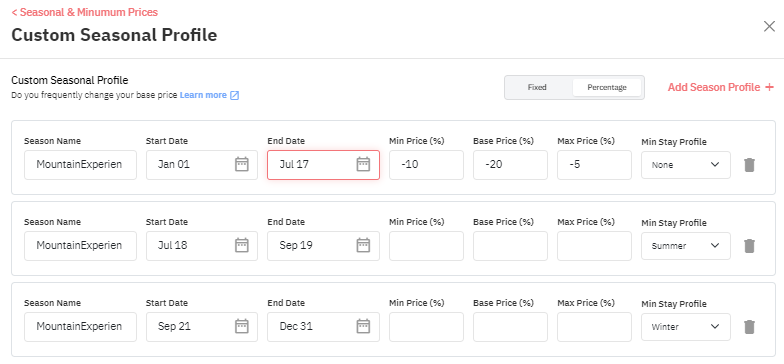Image resolution: width=784 pixels, height=364 pixels.
Task: Click empty Max Price field in Winter row
Action: [x=594, y=326]
